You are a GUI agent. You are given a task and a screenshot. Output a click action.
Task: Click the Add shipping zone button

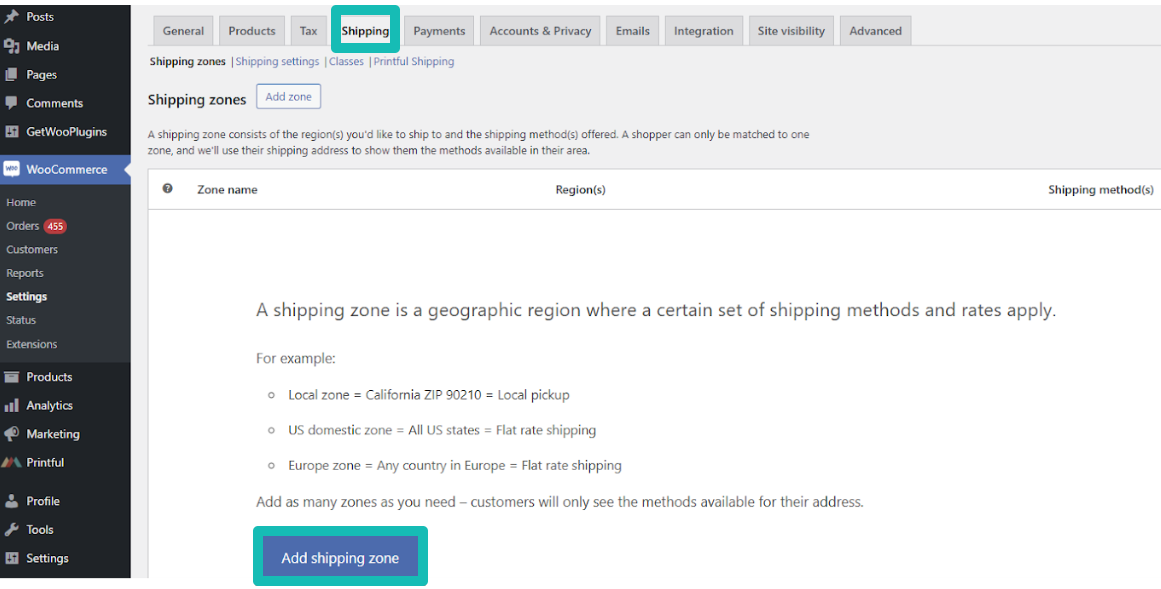coord(340,557)
